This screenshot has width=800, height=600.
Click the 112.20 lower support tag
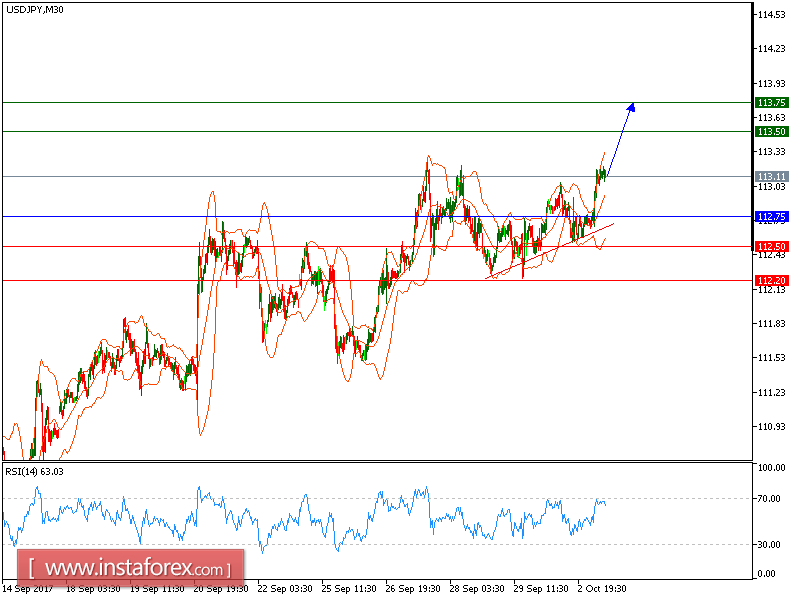coord(770,280)
